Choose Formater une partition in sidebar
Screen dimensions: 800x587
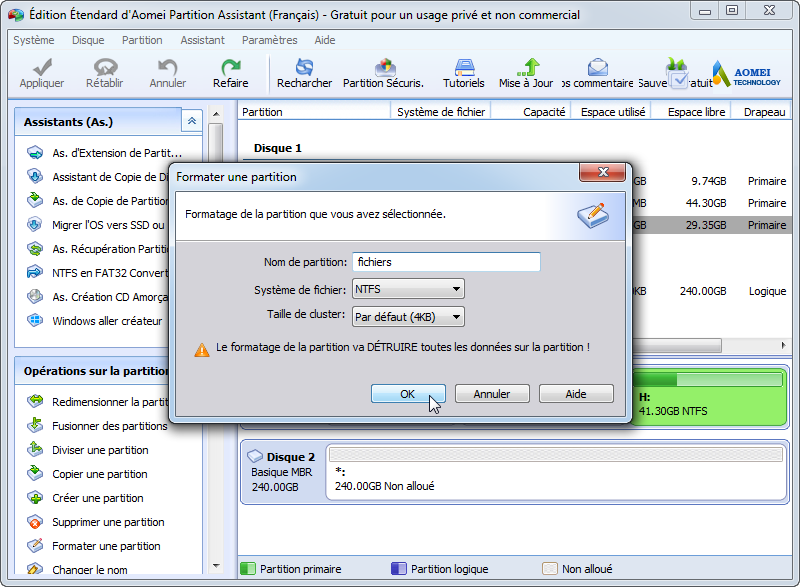(x=94, y=546)
